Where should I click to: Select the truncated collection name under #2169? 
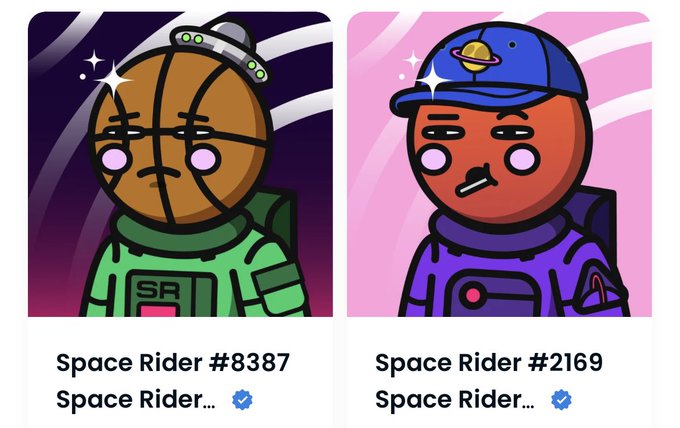(x=454, y=399)
